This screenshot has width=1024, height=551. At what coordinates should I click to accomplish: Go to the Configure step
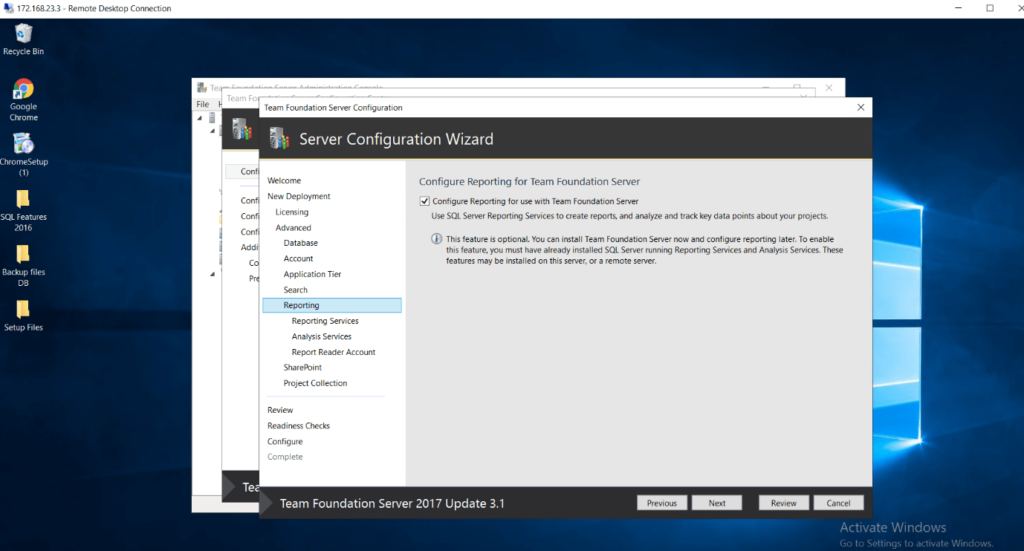point(285,441)
